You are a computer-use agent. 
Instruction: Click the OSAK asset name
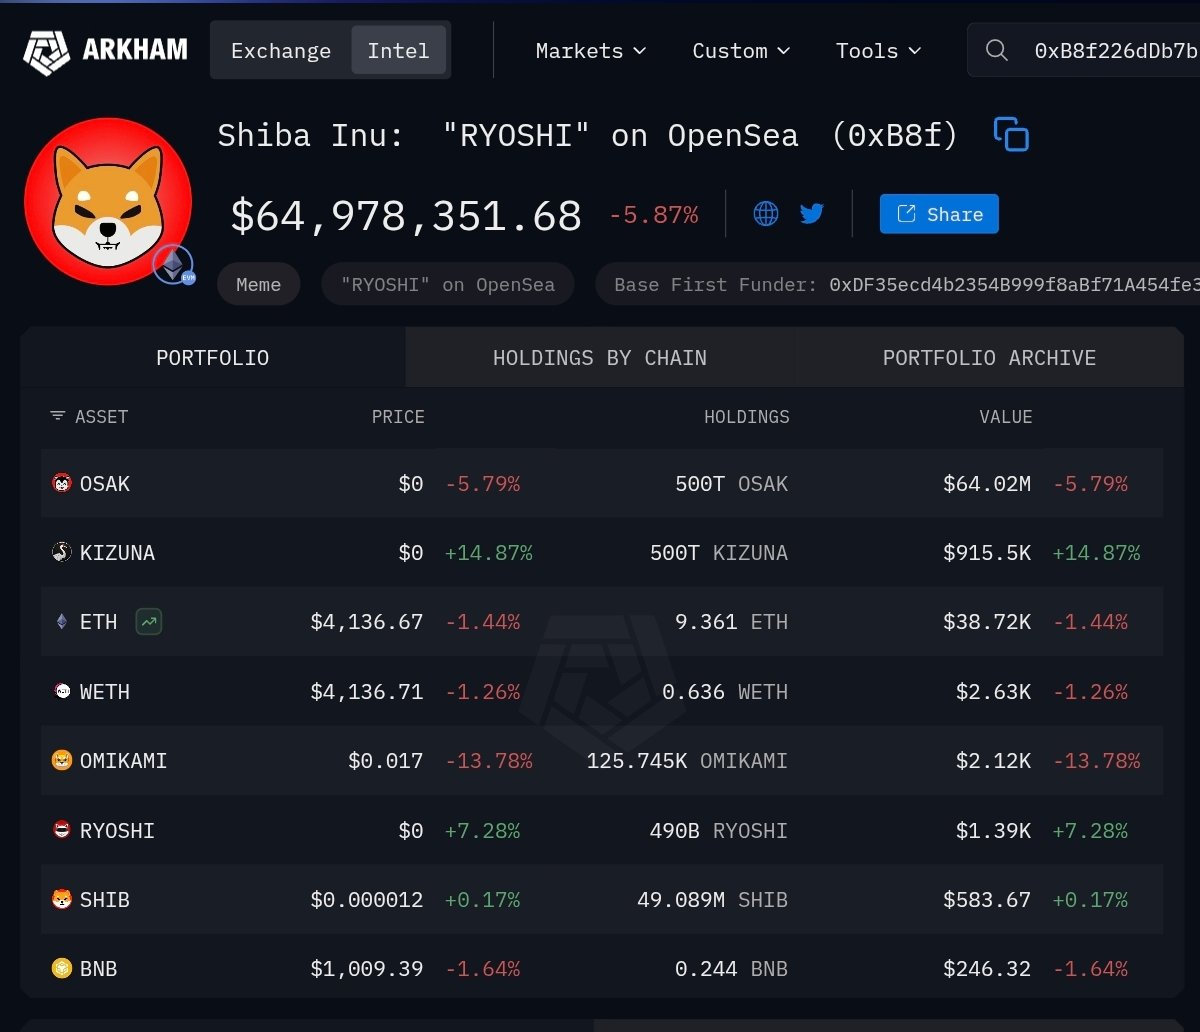105,484
